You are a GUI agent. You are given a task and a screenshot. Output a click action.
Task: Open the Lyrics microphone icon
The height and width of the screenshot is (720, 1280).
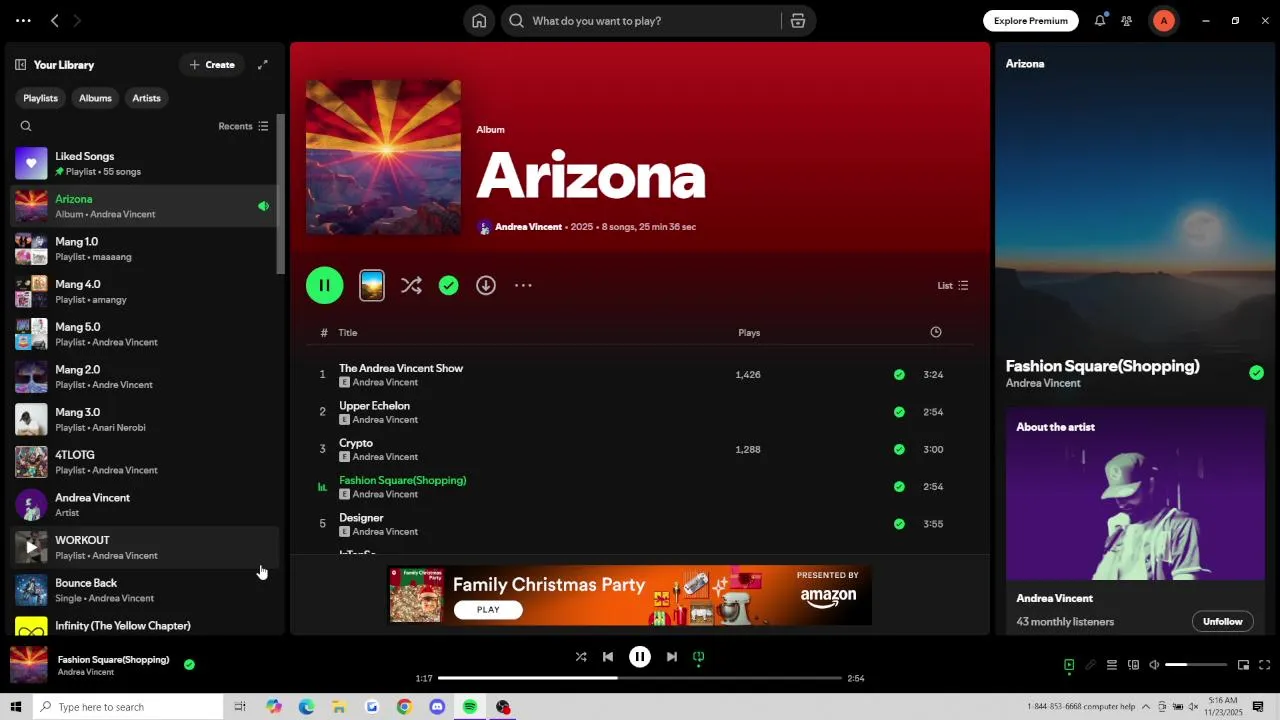tap(1090, 665)
